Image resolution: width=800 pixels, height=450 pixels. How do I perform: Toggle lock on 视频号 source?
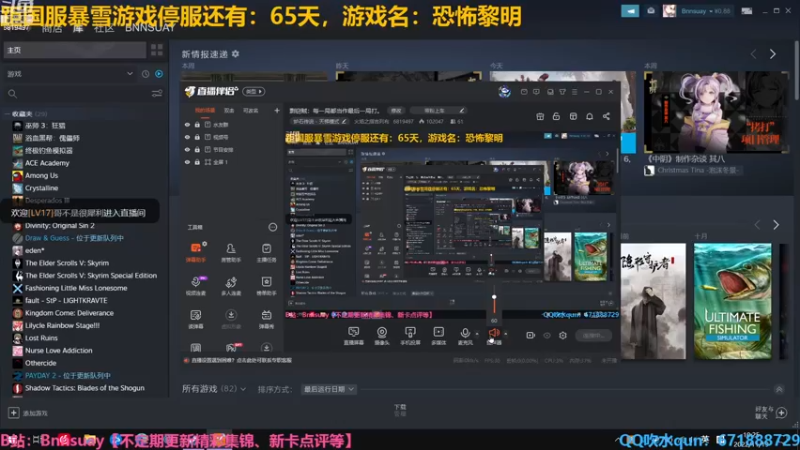coord(197,137)
